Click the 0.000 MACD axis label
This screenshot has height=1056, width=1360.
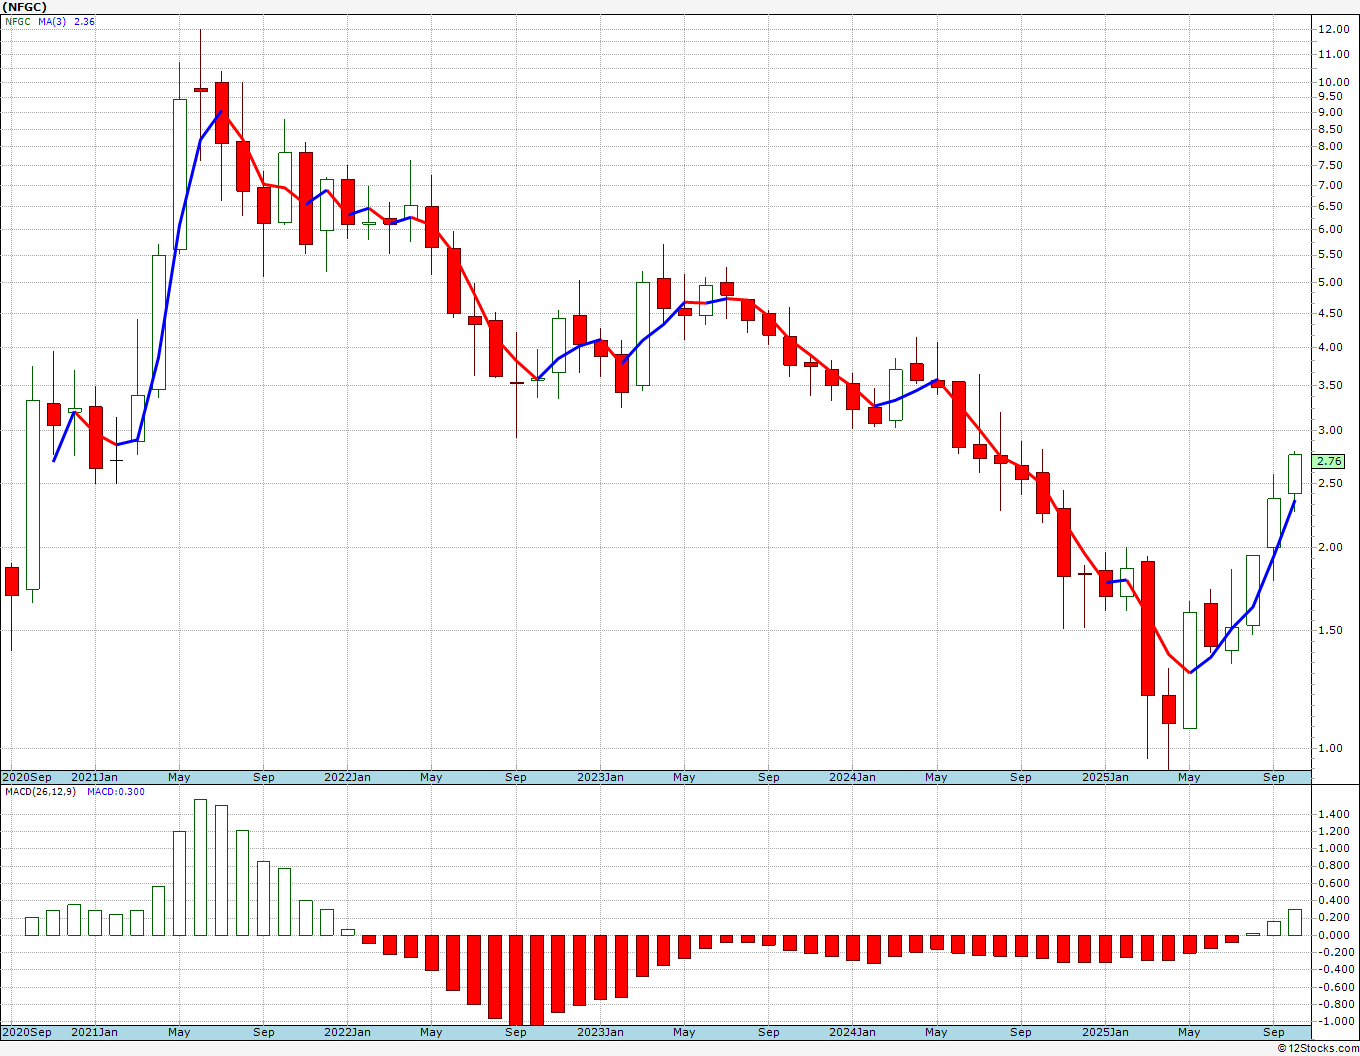(1333, 935)
